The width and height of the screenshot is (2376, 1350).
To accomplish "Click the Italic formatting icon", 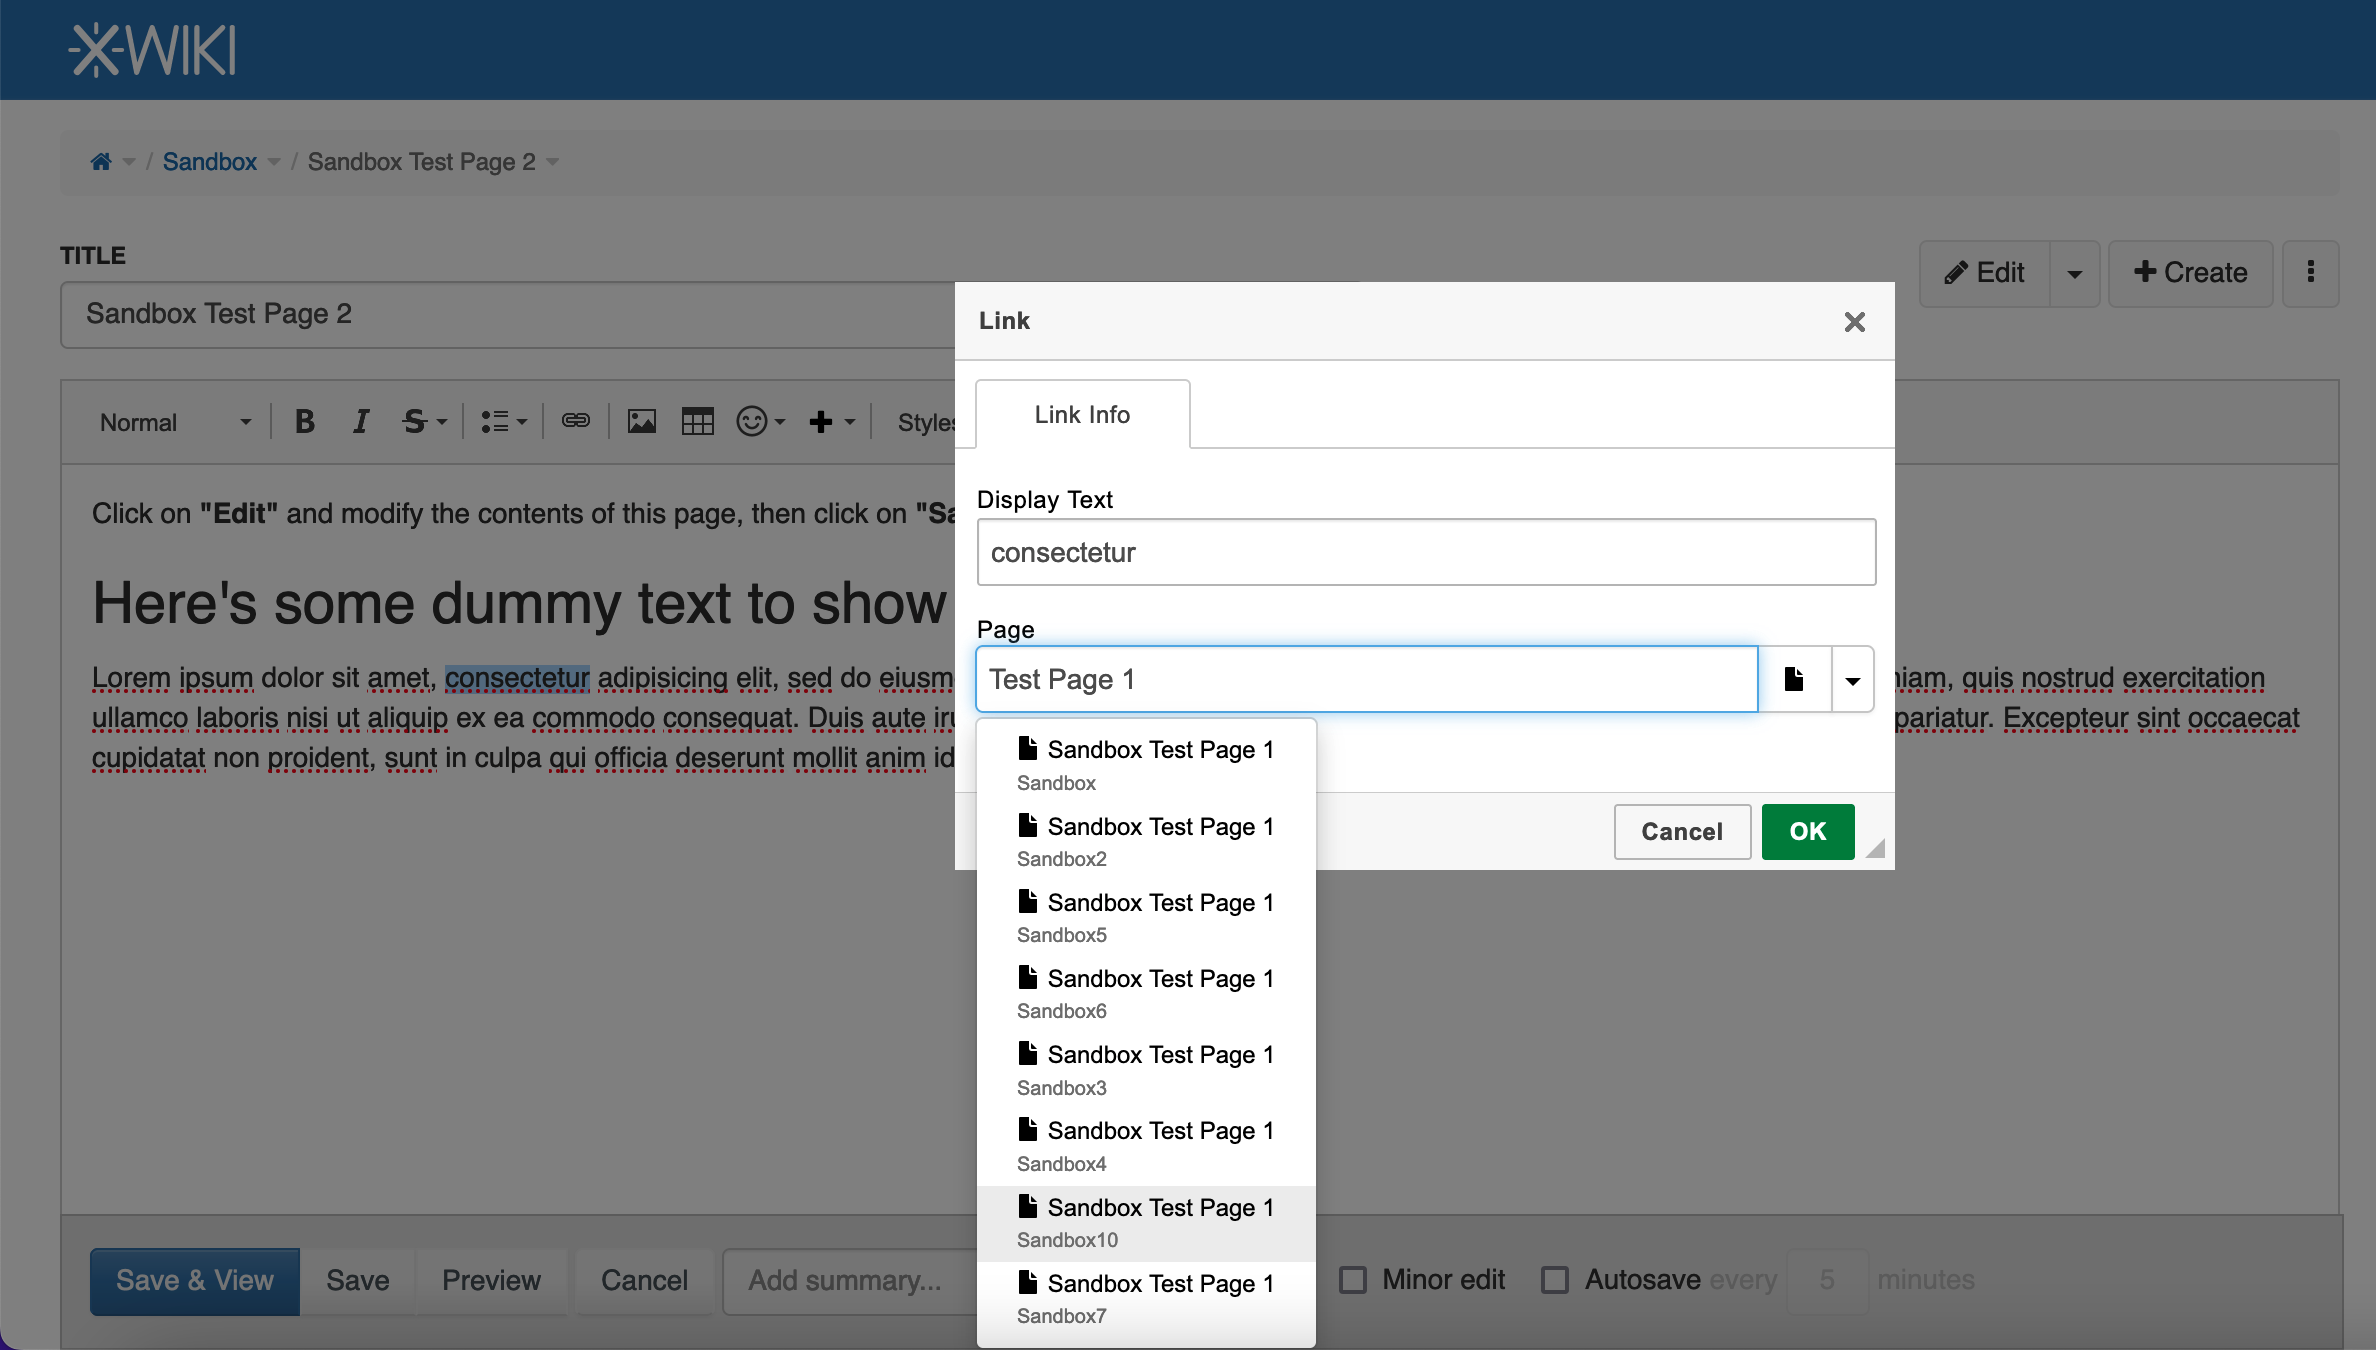I will 360,422.
